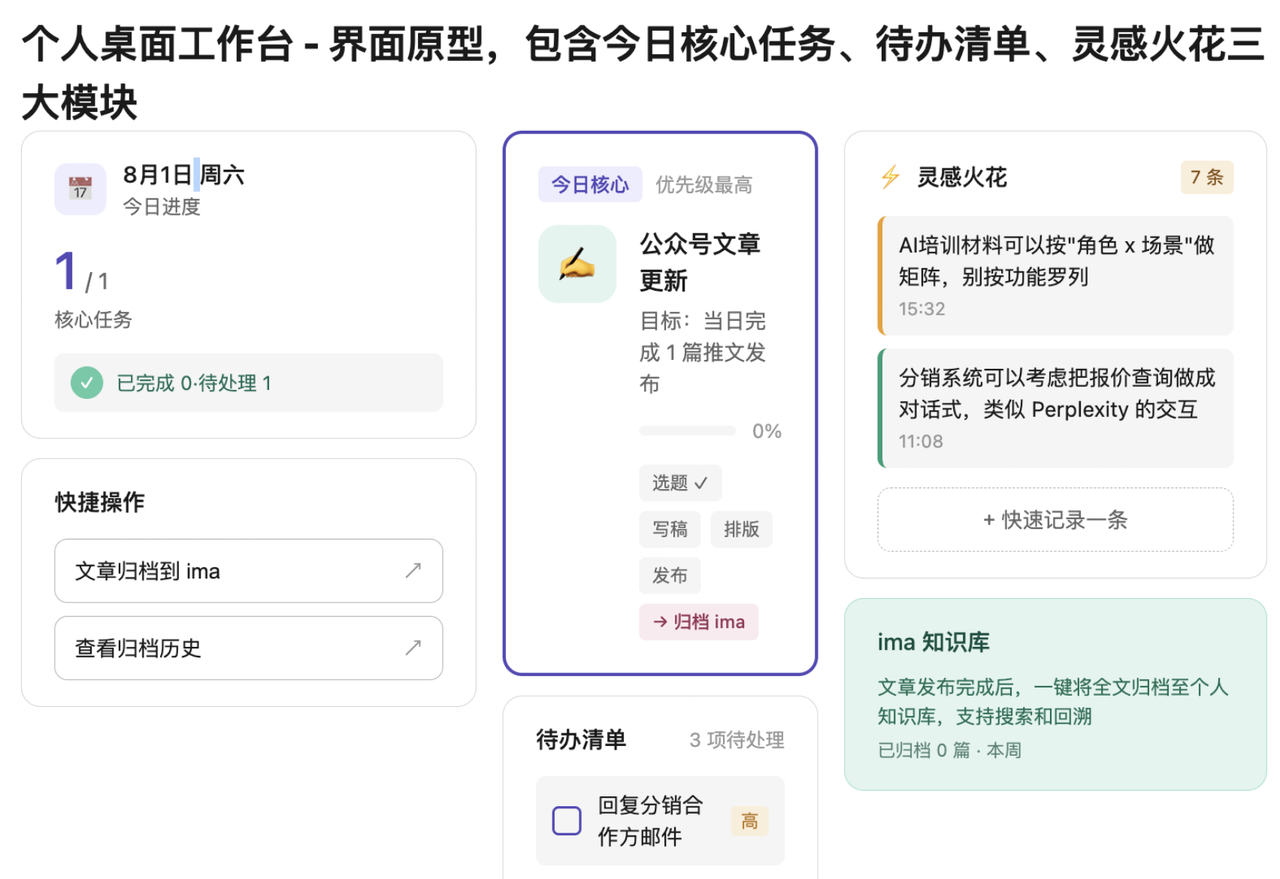Click the green checkmark progress icon
This screenshot has width=1280, height=879.
87,382
